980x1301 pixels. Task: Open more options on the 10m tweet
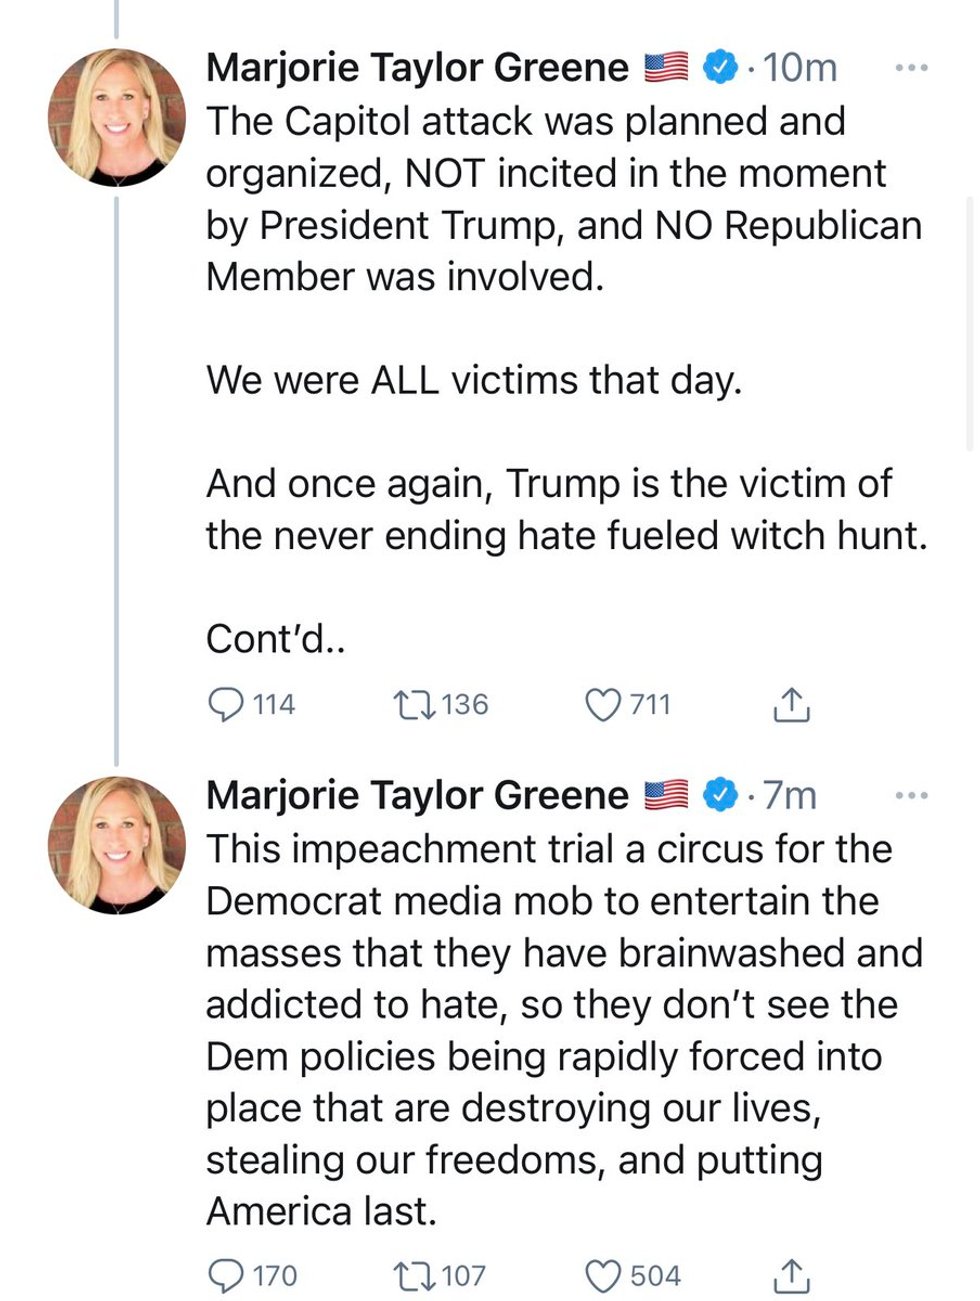(911, 68)
